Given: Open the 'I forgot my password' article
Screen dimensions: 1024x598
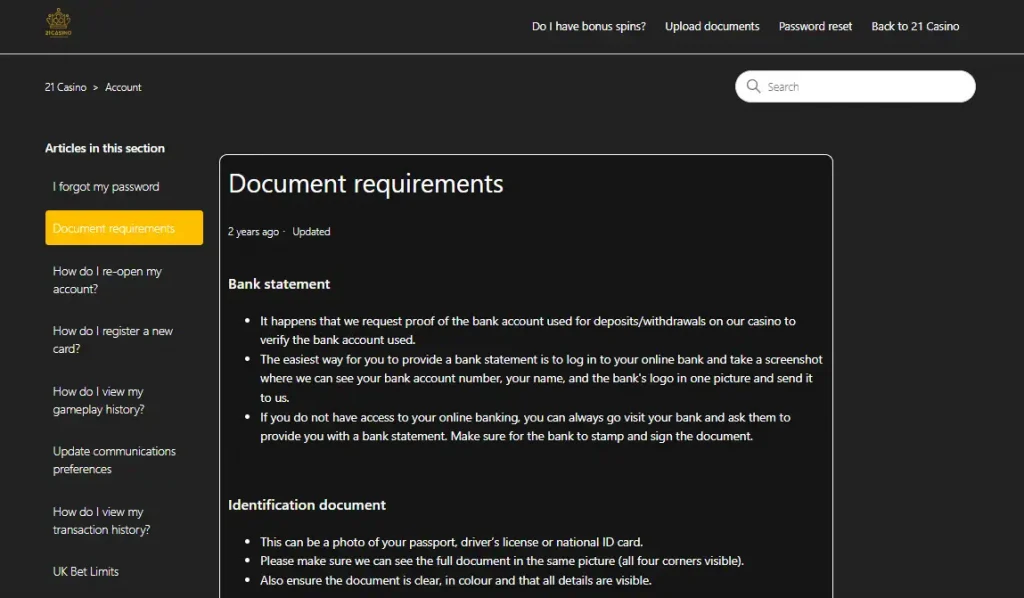Looking at the screenshot, I should tap(106, 187).
